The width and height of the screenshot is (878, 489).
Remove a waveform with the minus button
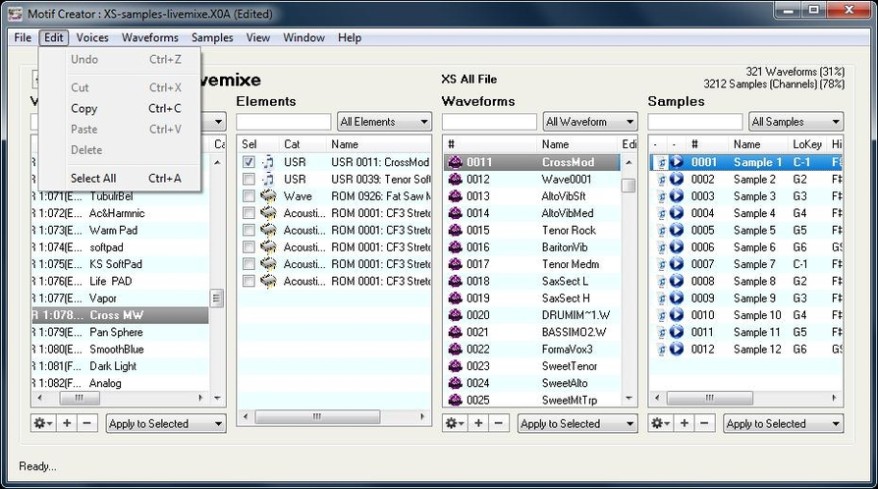click(499, 423)
